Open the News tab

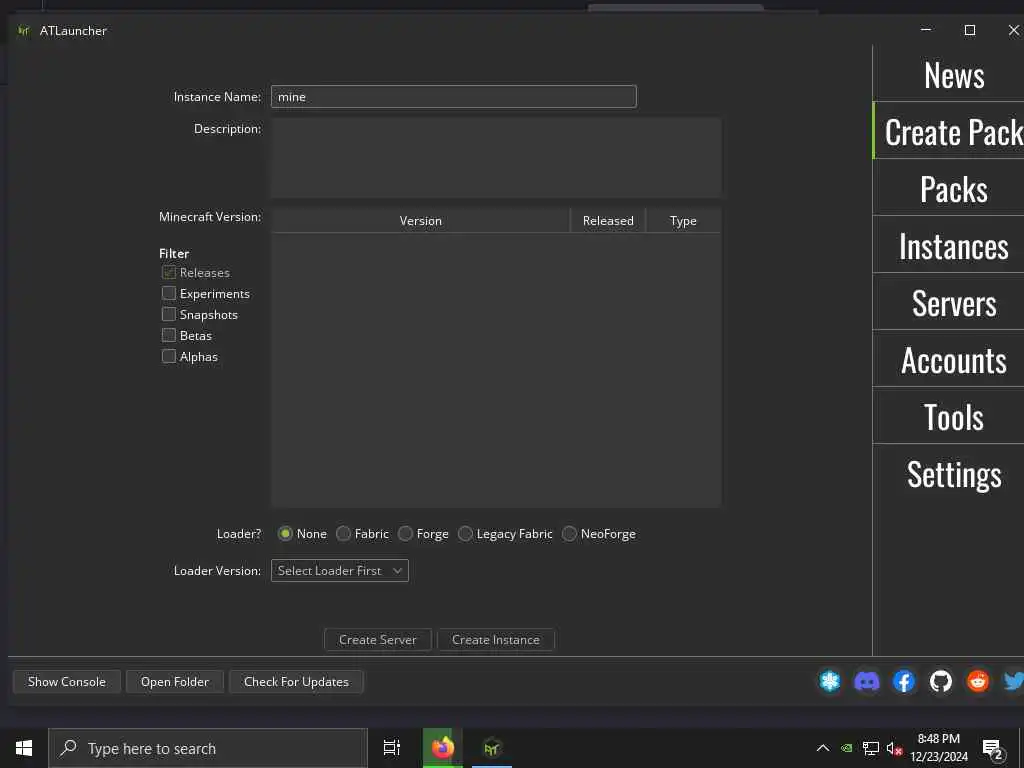click(x=948, y=74)
